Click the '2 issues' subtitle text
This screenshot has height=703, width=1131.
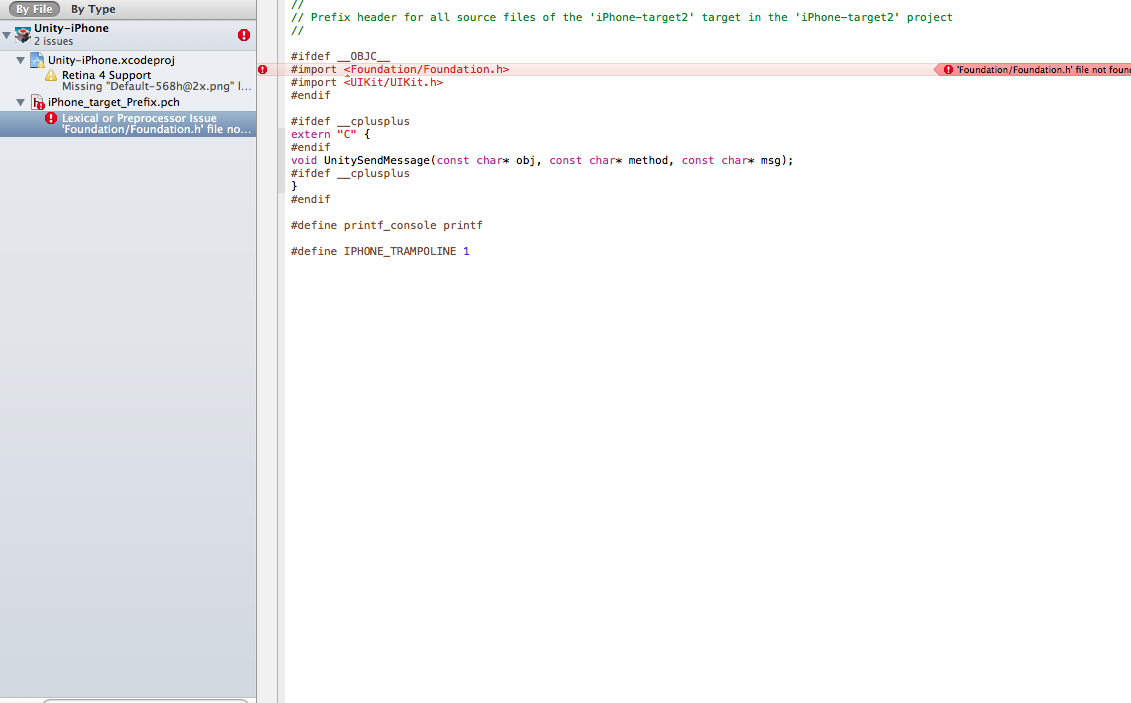53,42
